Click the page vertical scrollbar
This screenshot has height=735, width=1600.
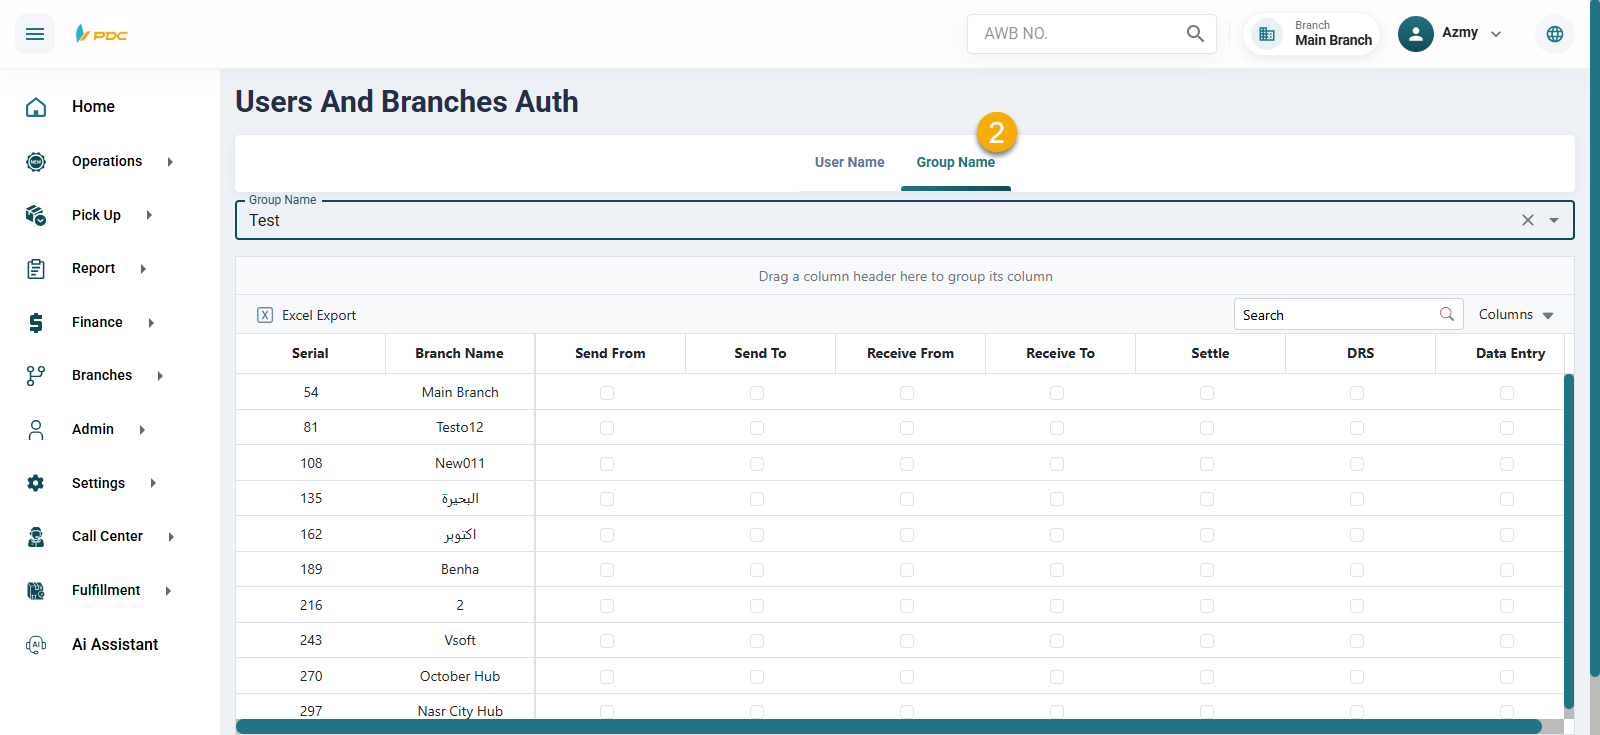pos(1594,340)
